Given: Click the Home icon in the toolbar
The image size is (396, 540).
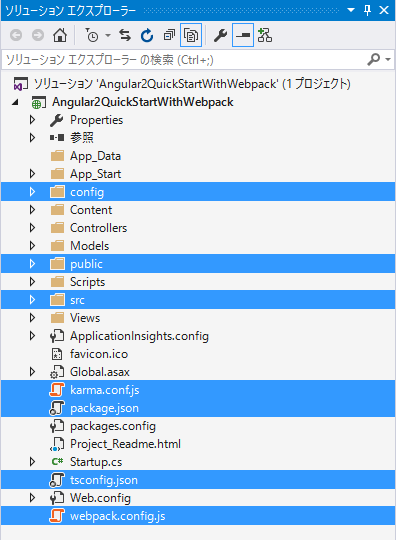Looking at the screenshot, I should coord(60,35).
